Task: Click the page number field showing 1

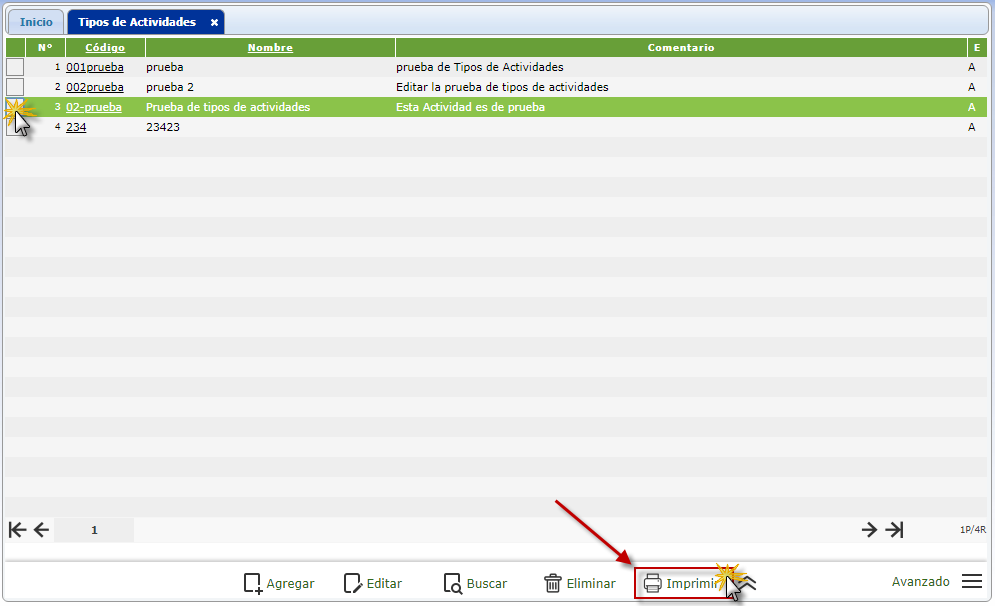Action: pyautogui.click(x=94, y=530)
